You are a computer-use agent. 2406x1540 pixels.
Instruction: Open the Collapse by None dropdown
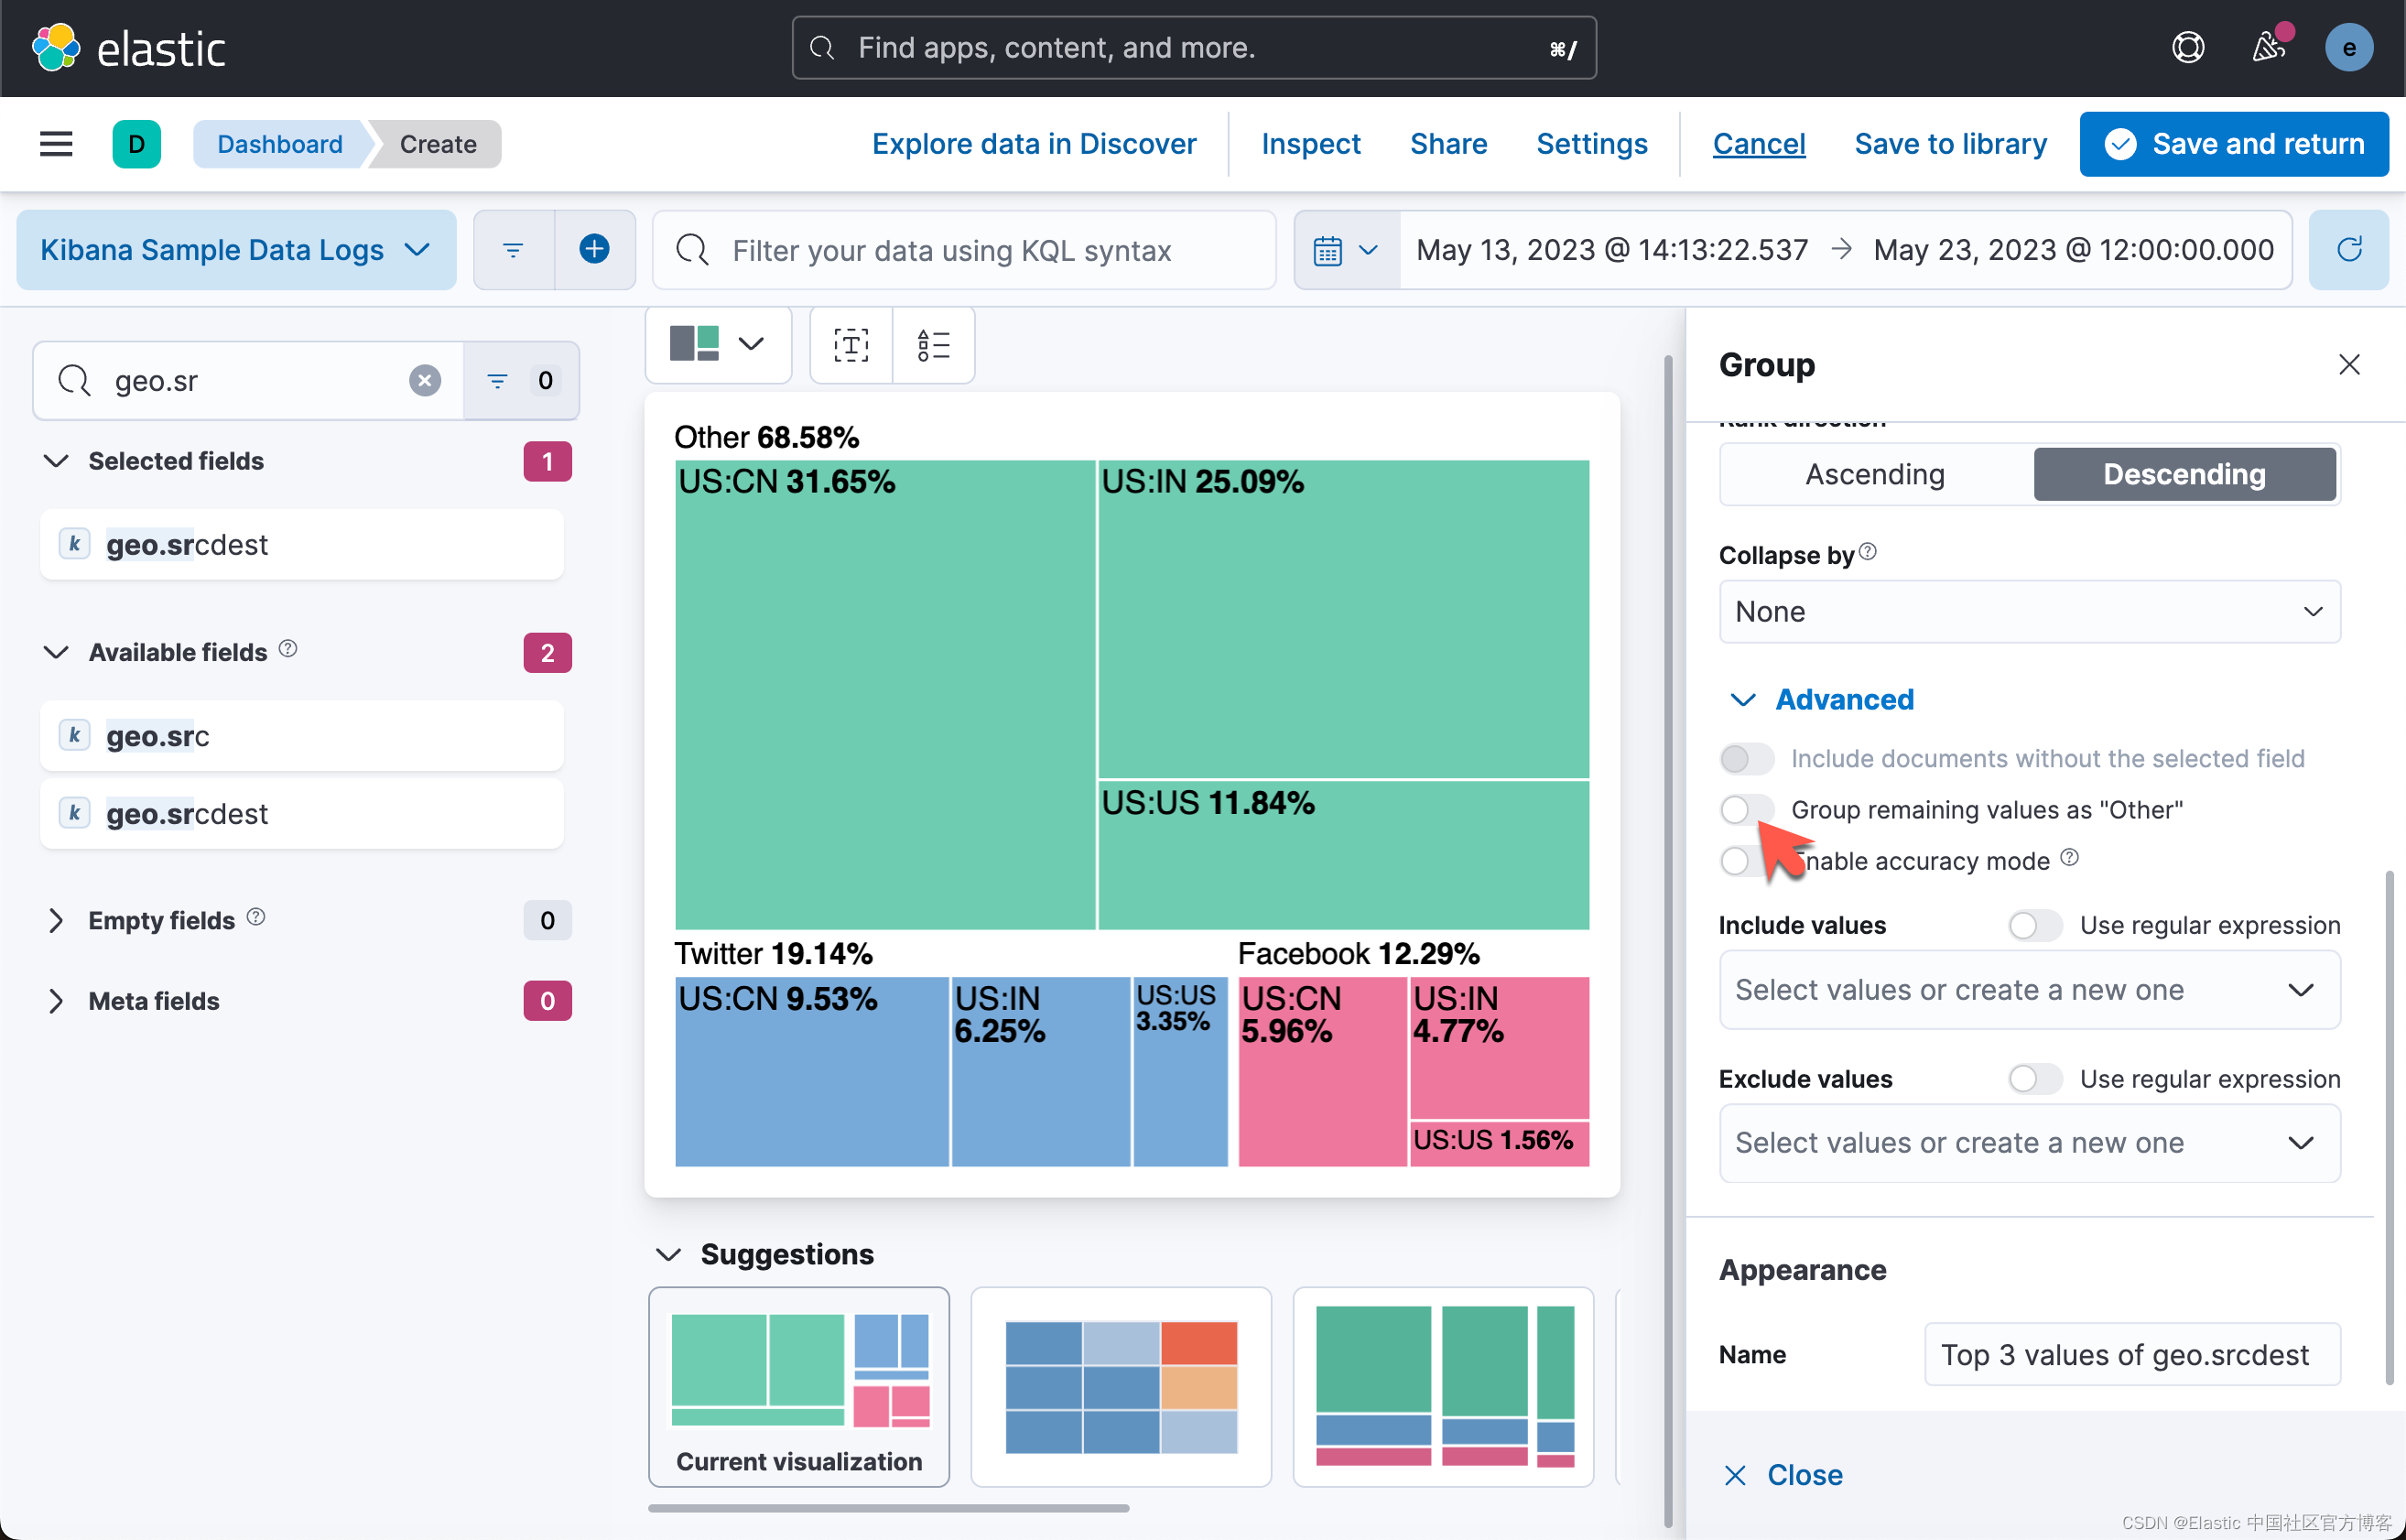tap(2029, 612)
